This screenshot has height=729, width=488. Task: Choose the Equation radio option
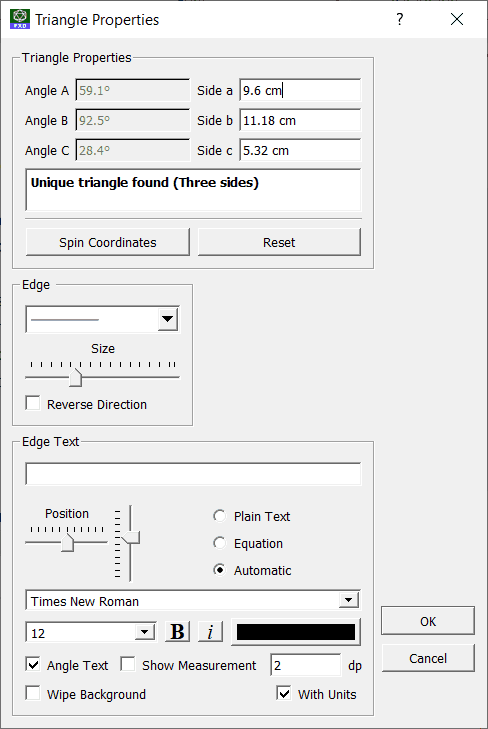pos(219,543)
